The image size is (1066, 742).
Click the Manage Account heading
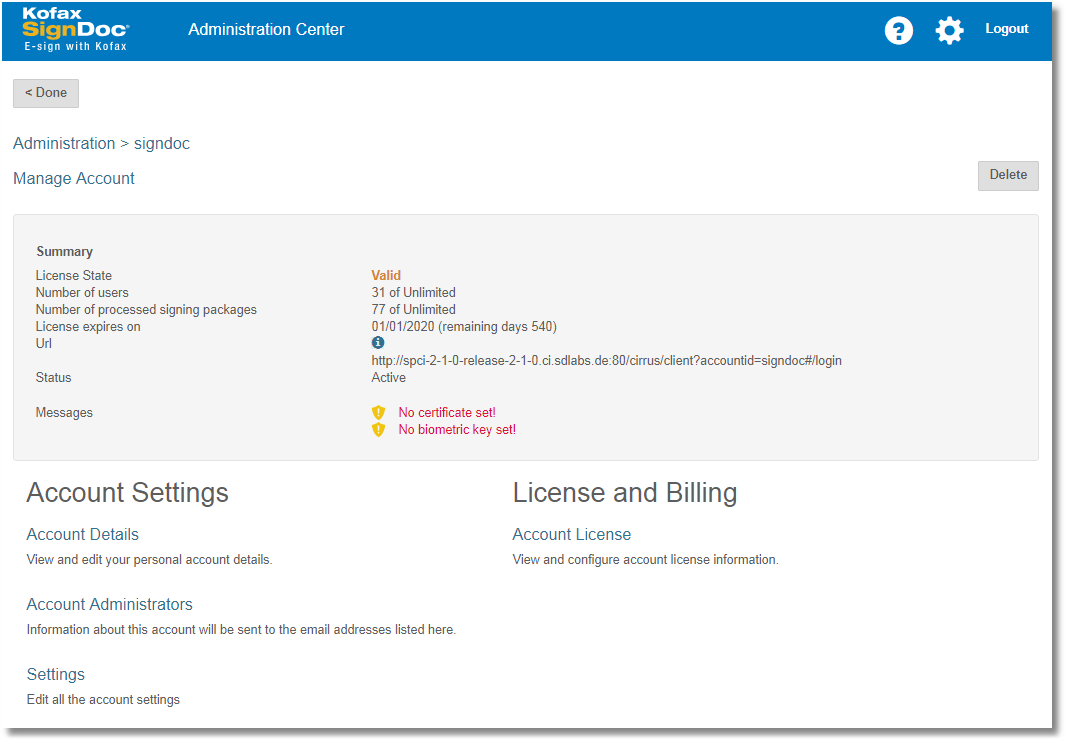pos(74,179)
